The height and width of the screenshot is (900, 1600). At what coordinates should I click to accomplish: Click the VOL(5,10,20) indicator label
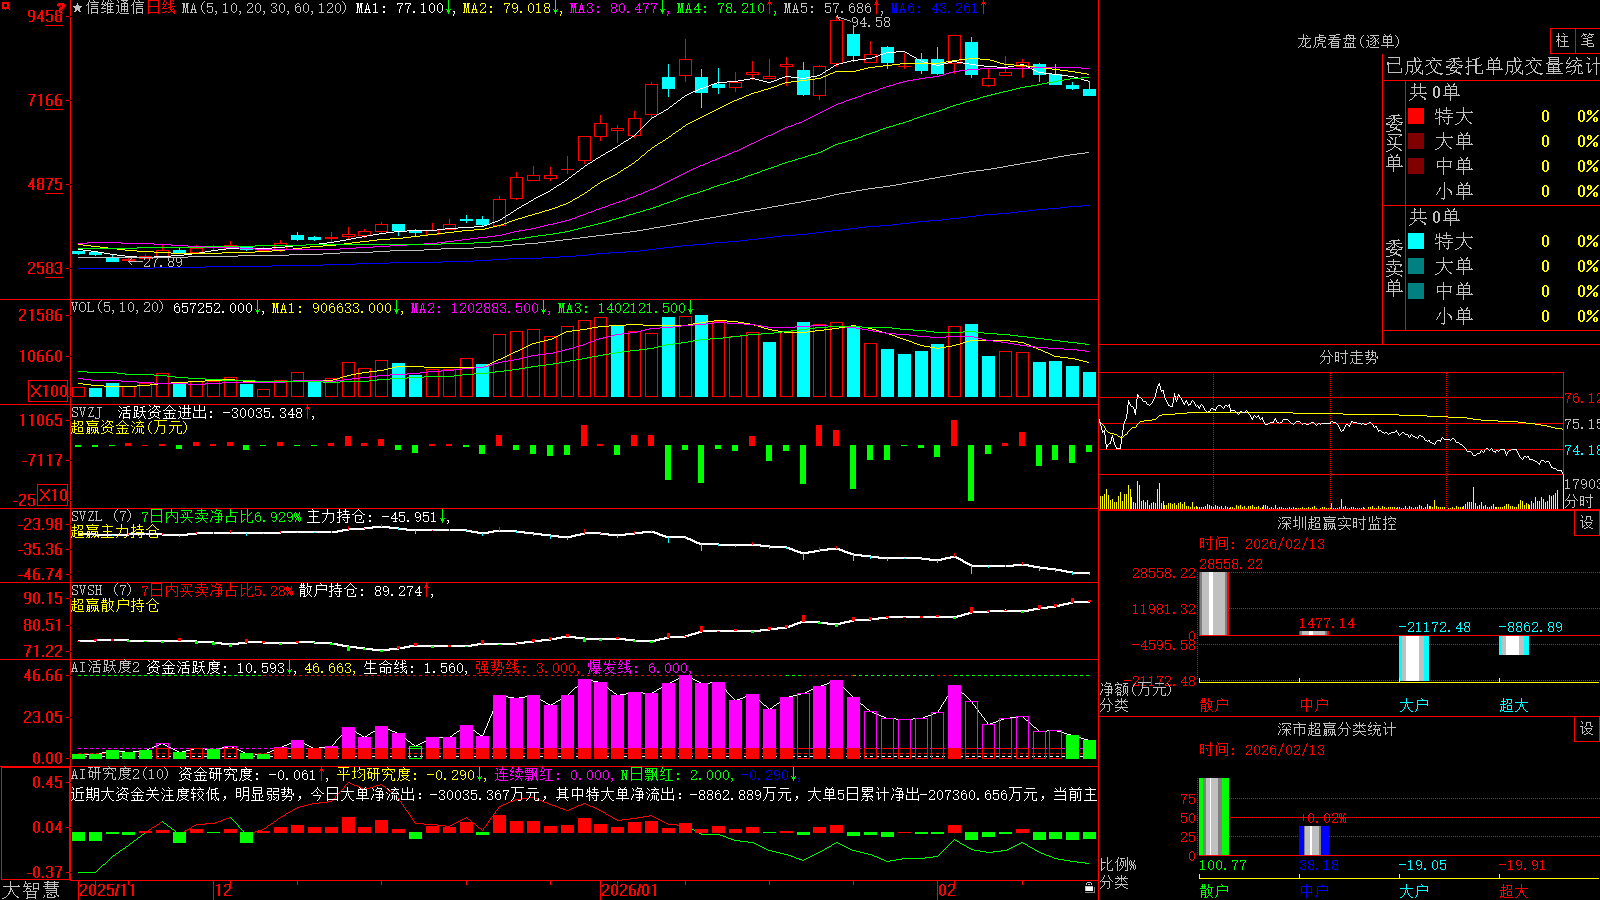pos(117,307)
